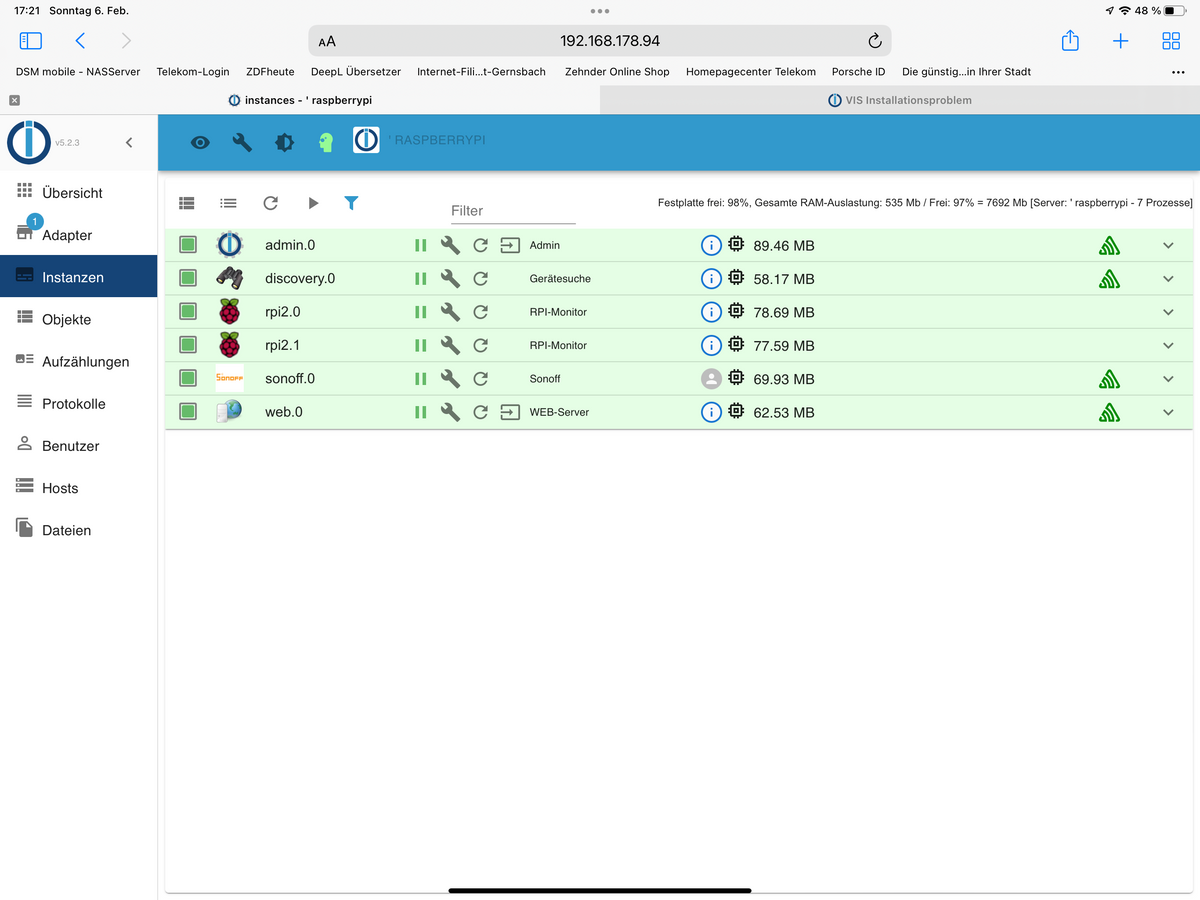Viewport: 1200px width, 900px height.
Task: Click the status square of admin.0
Action: [188, 245]
